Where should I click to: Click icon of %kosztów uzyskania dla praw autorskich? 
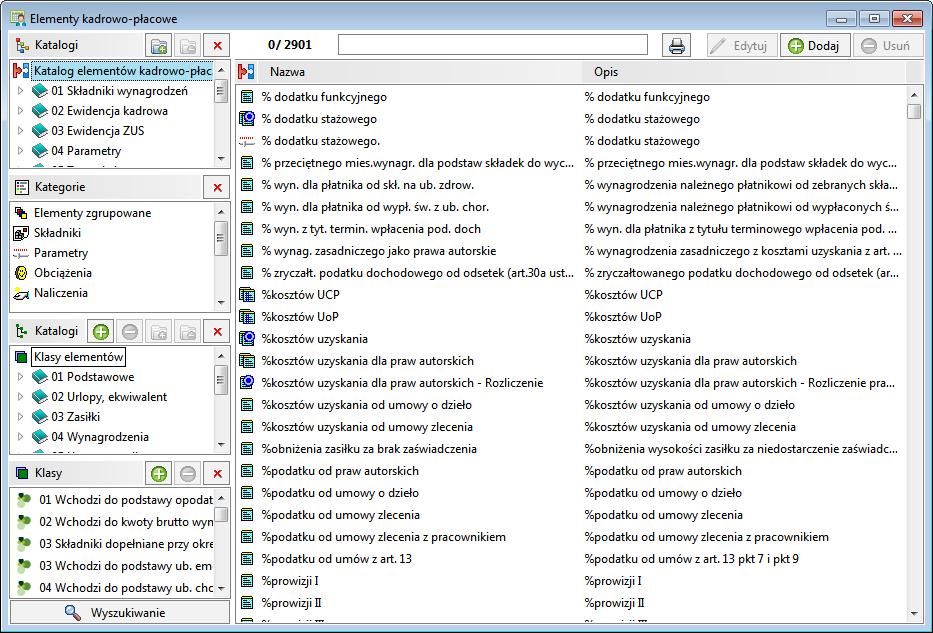247,361
